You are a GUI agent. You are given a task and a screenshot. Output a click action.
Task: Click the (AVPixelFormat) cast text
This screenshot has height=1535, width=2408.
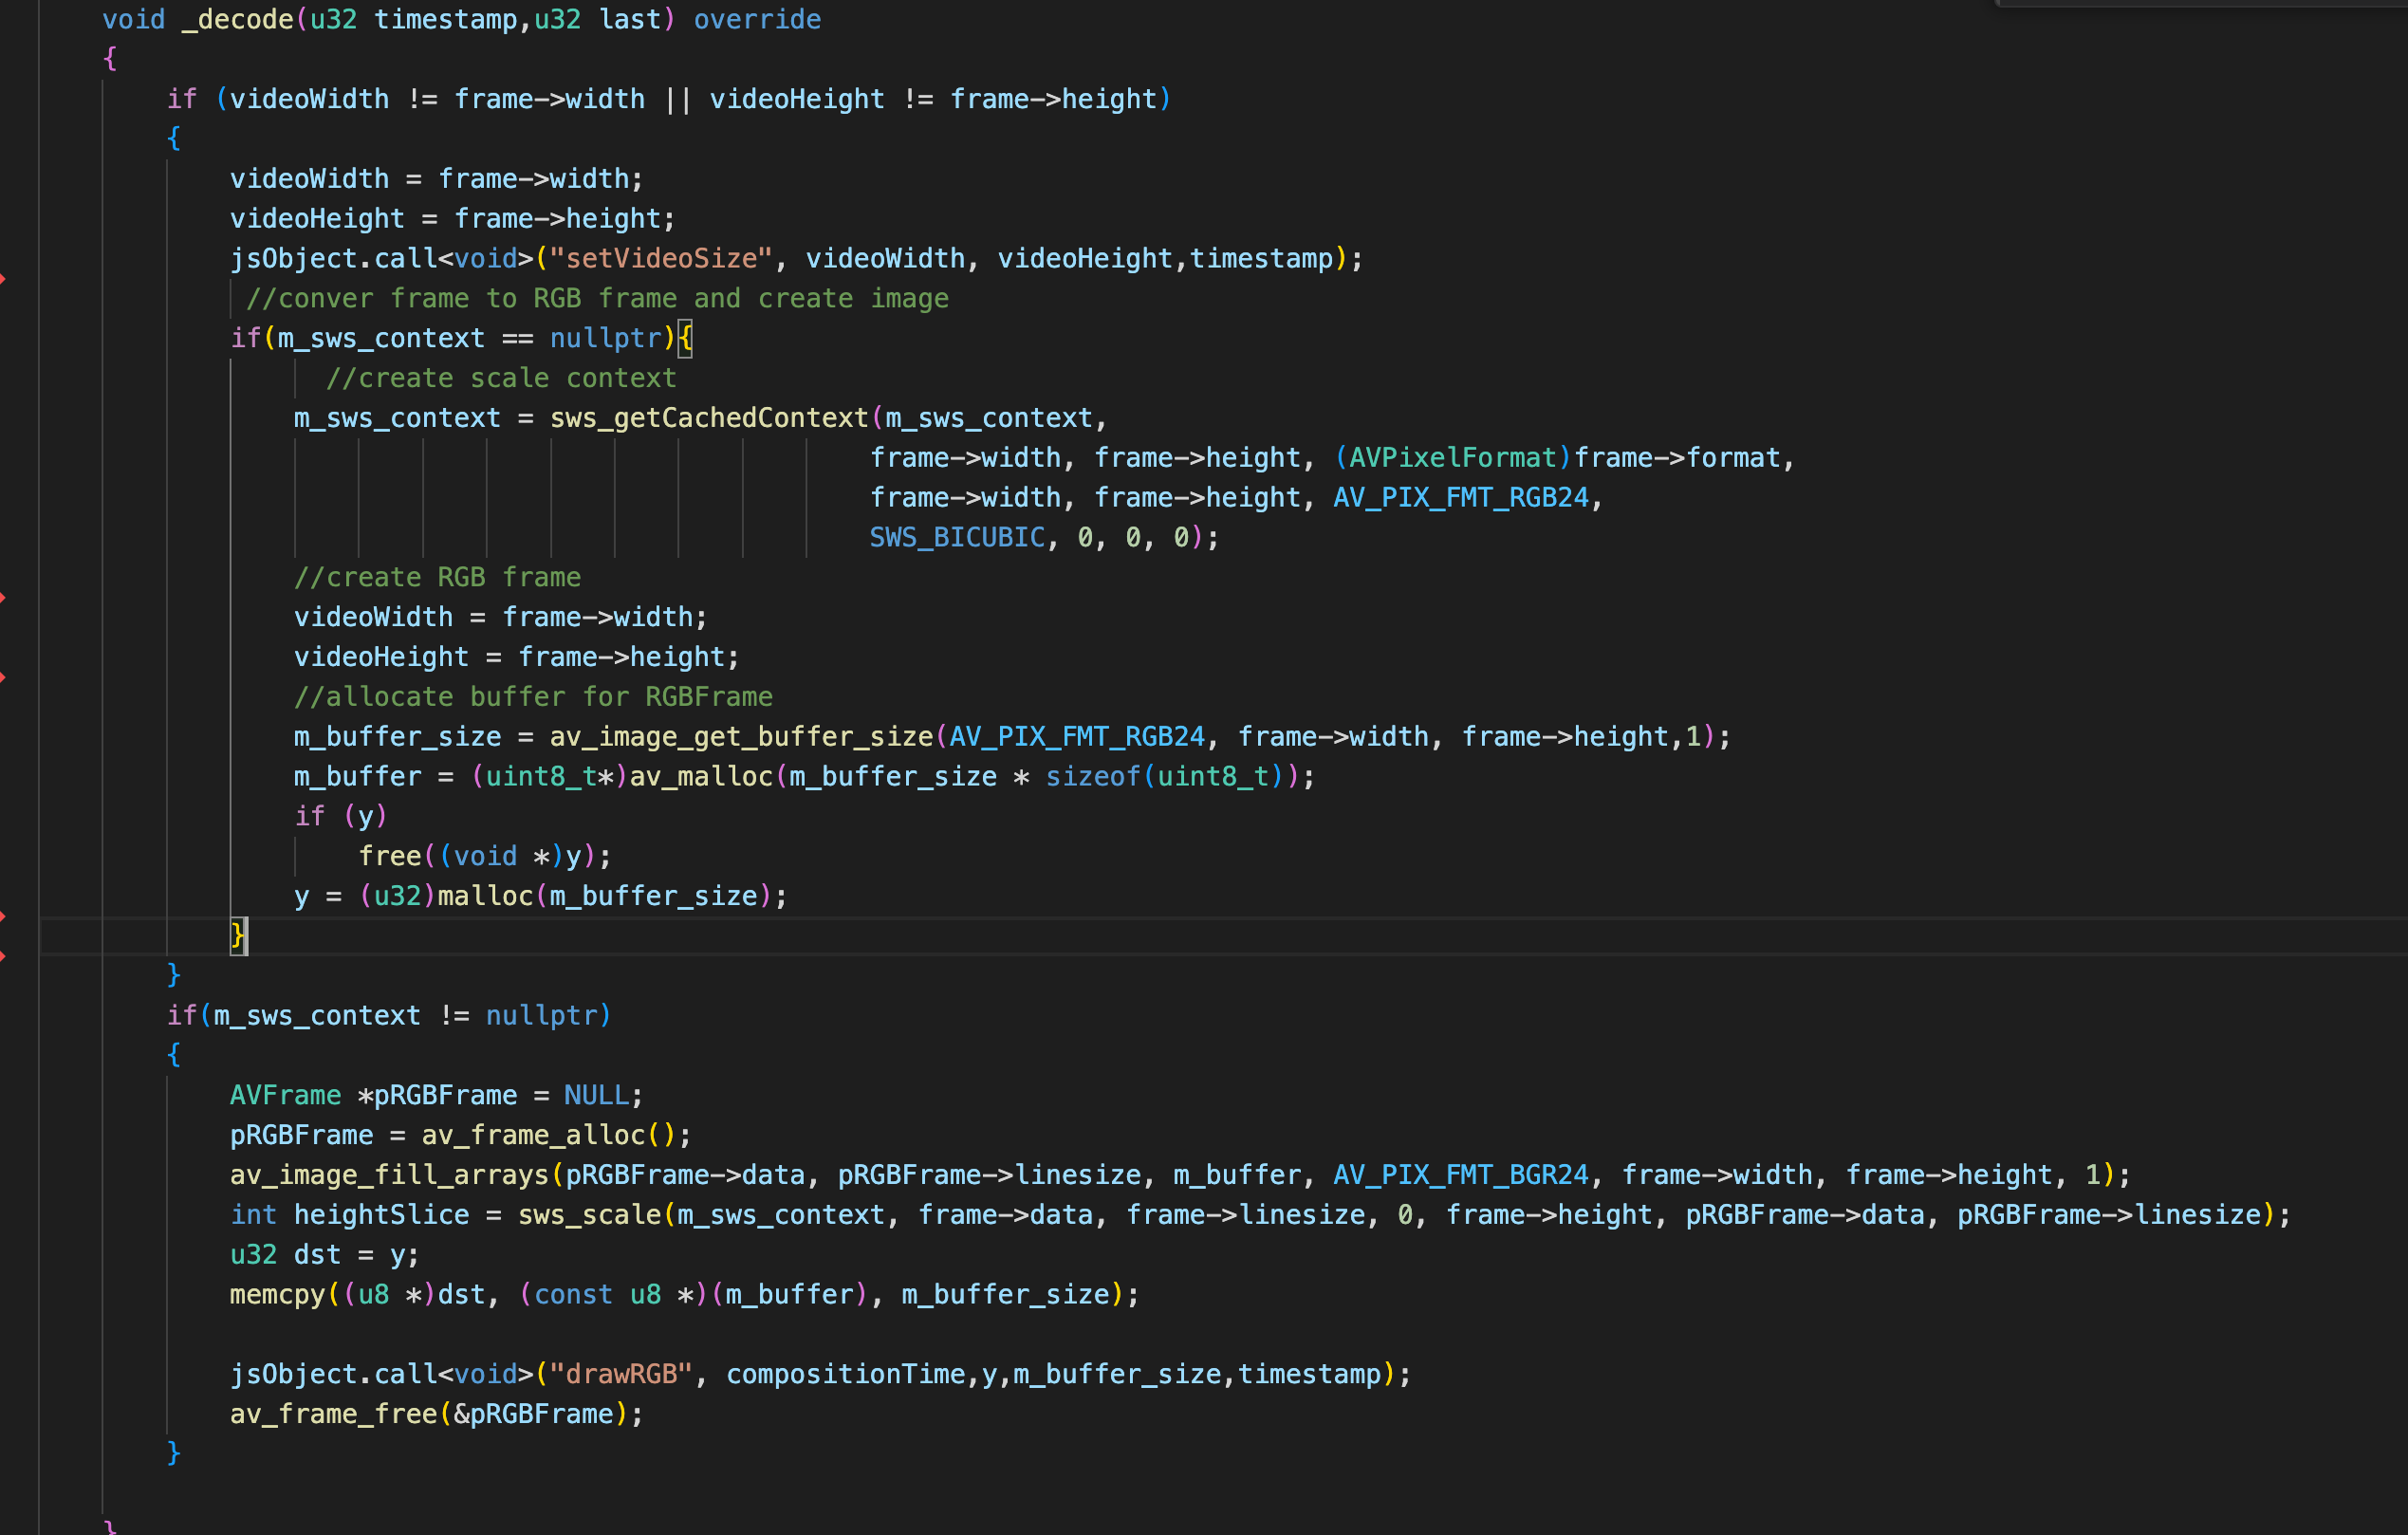point(1452,458)
